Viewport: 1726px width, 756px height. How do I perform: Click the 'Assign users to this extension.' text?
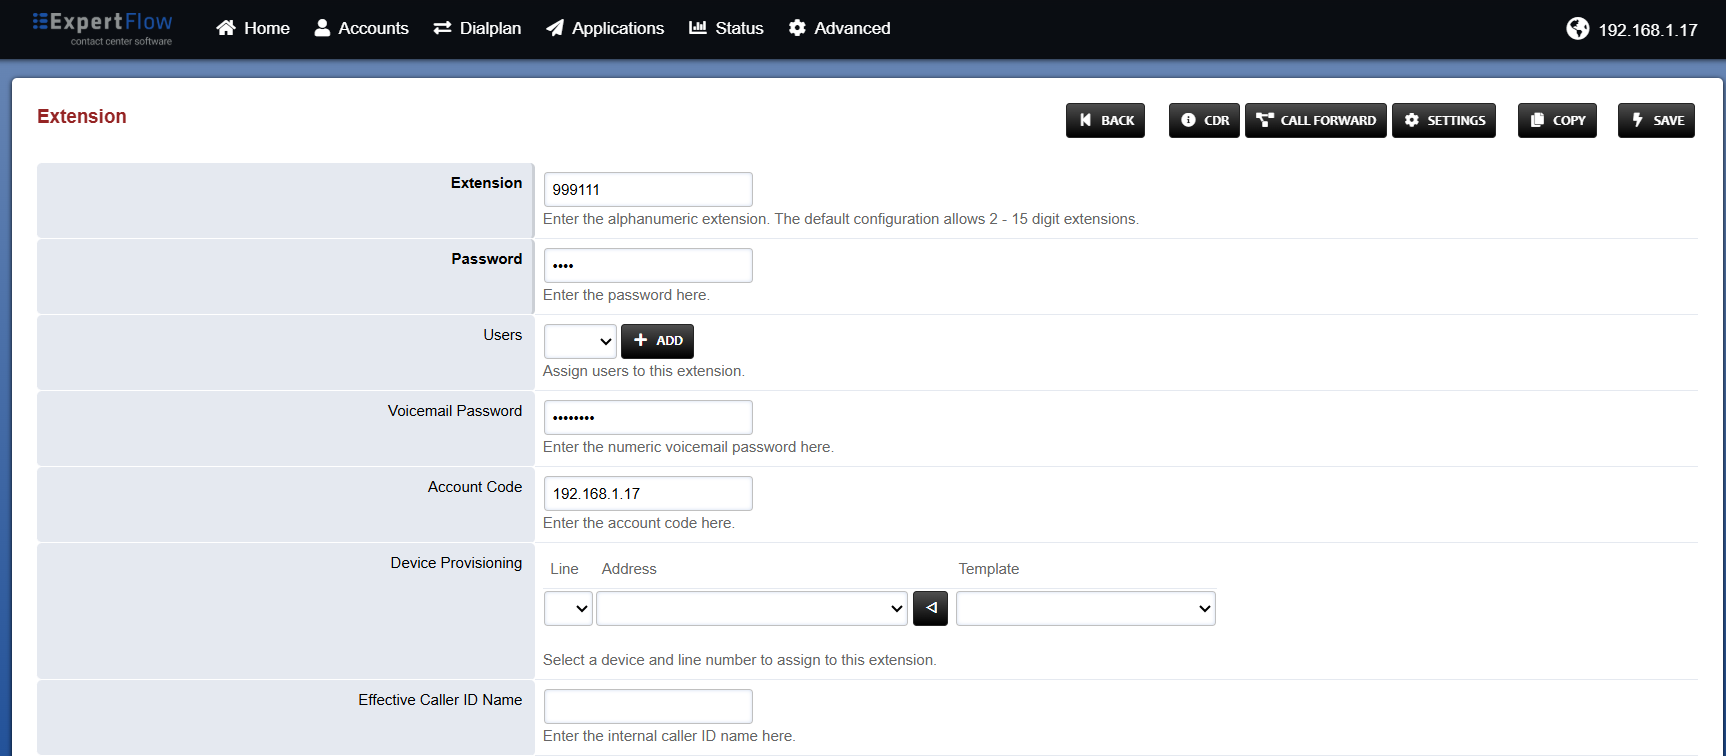coord(644,371)
